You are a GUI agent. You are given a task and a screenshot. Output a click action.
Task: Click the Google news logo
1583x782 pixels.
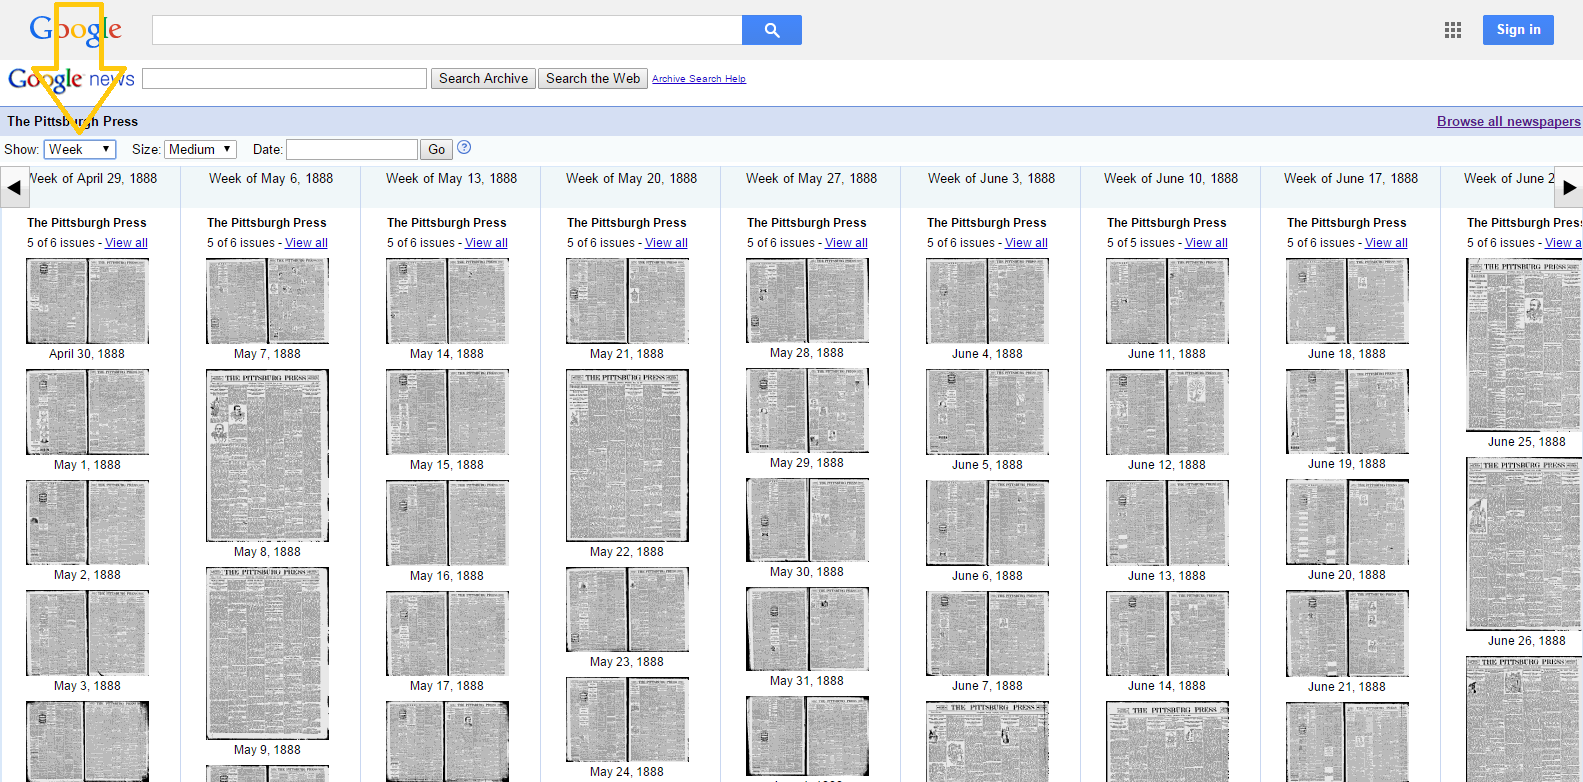point(71,79)
